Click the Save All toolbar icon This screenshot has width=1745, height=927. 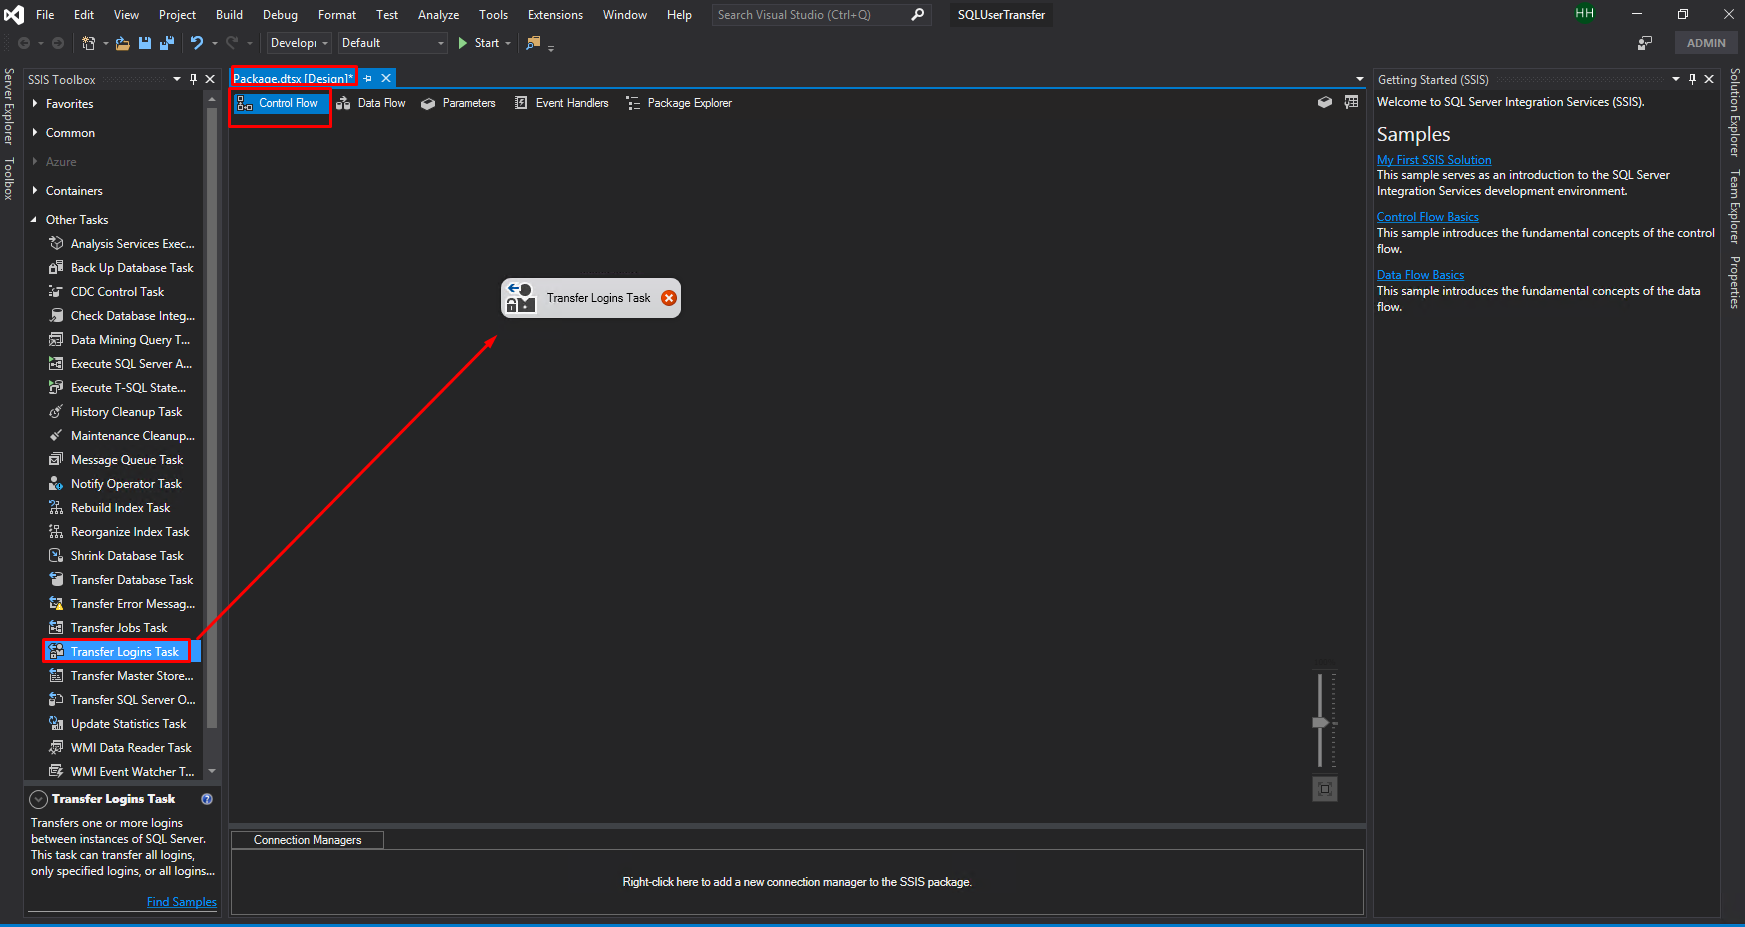click(166, 43)
